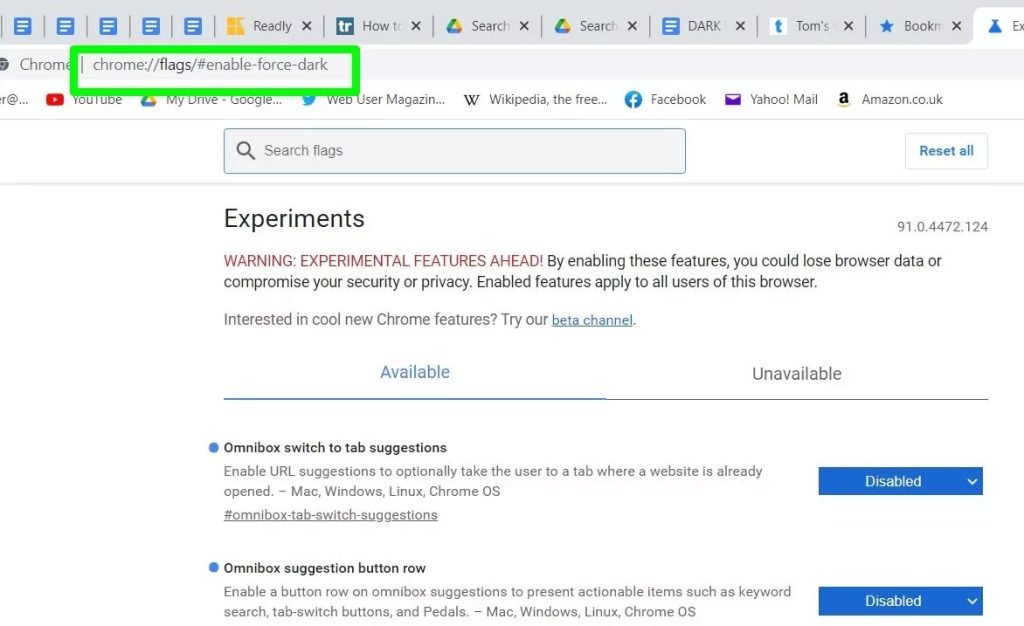This screenshot has width=1024, height=626.
Task: Open the #omnibox-tab-switch-suggestions anchor link
Action: click(330, 515)
